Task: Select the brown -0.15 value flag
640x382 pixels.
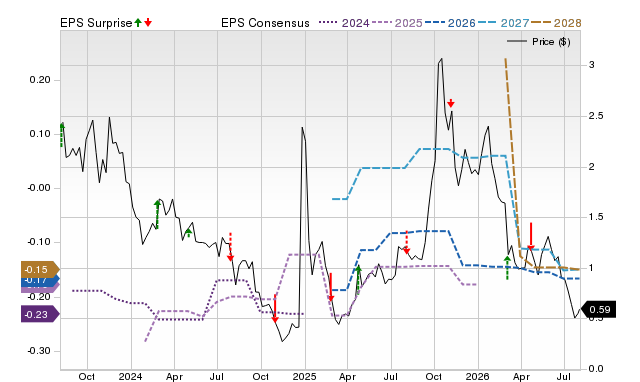Action: tap(40, 270)
